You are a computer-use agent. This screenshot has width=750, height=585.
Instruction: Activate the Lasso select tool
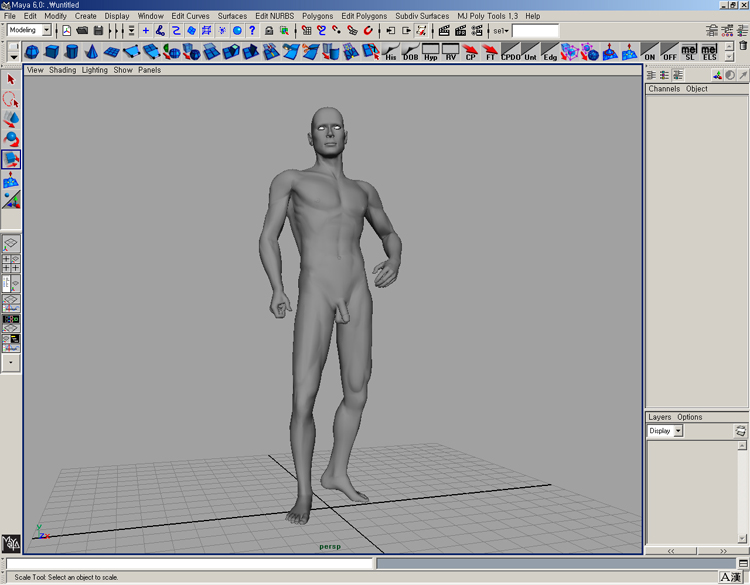tap(11, 100)
